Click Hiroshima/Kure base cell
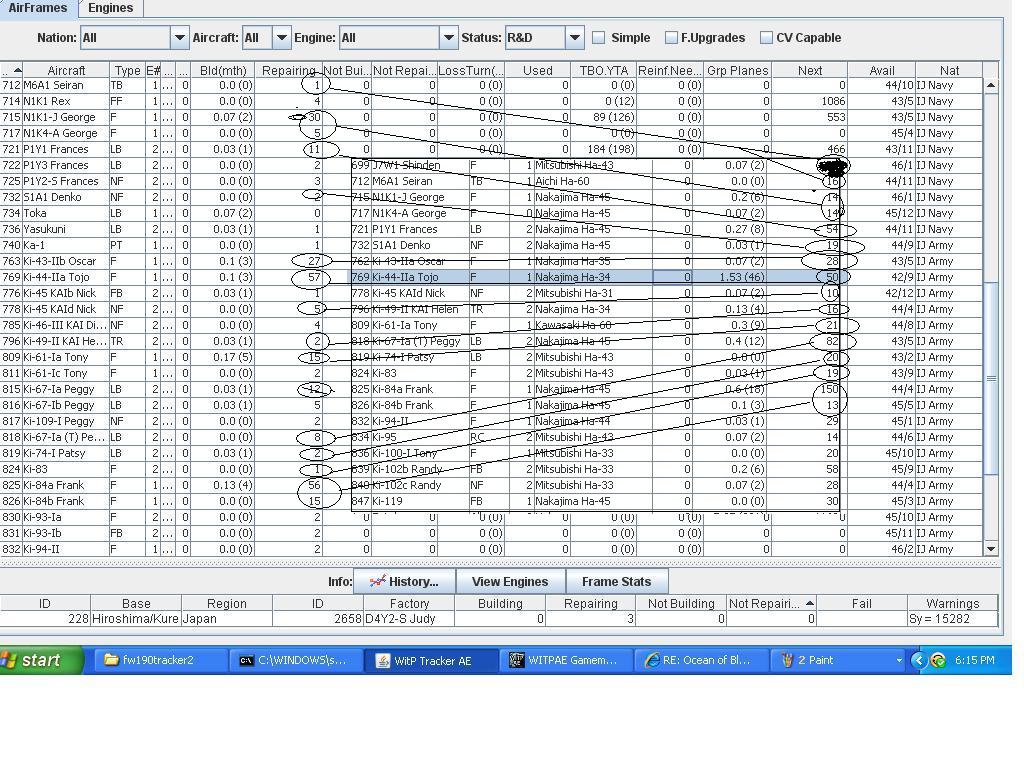Screen dimensions: 1024x768 (136, 618)
